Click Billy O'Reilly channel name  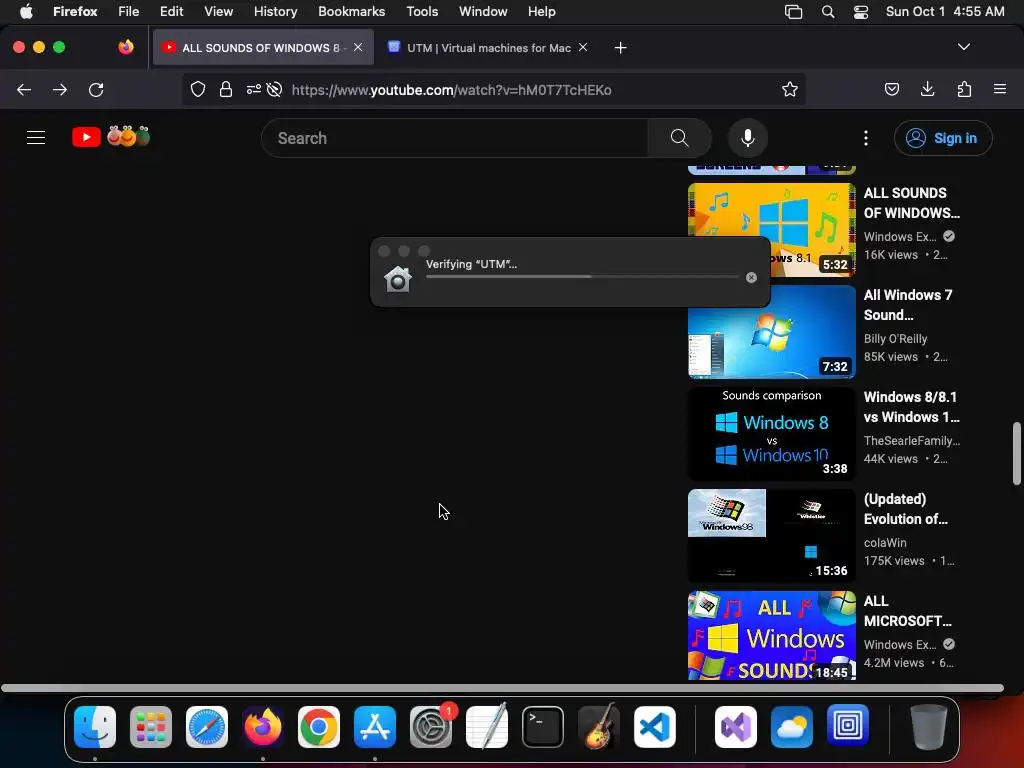coord(895,338)
